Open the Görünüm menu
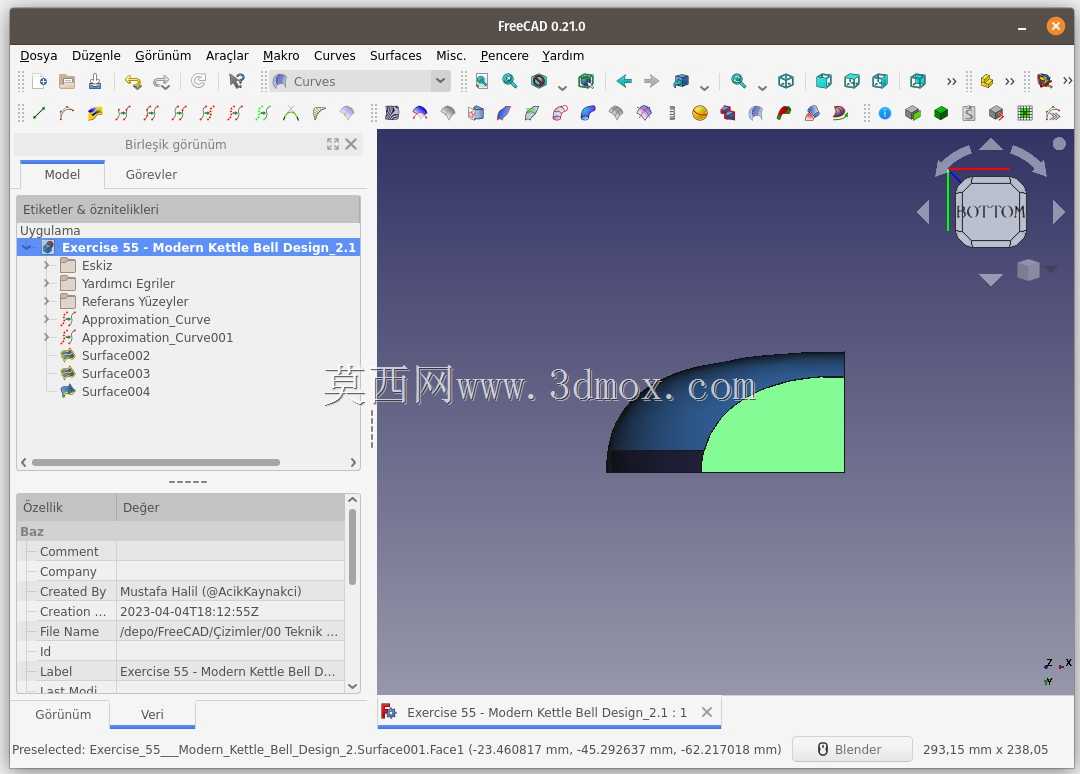 (163, 56)
